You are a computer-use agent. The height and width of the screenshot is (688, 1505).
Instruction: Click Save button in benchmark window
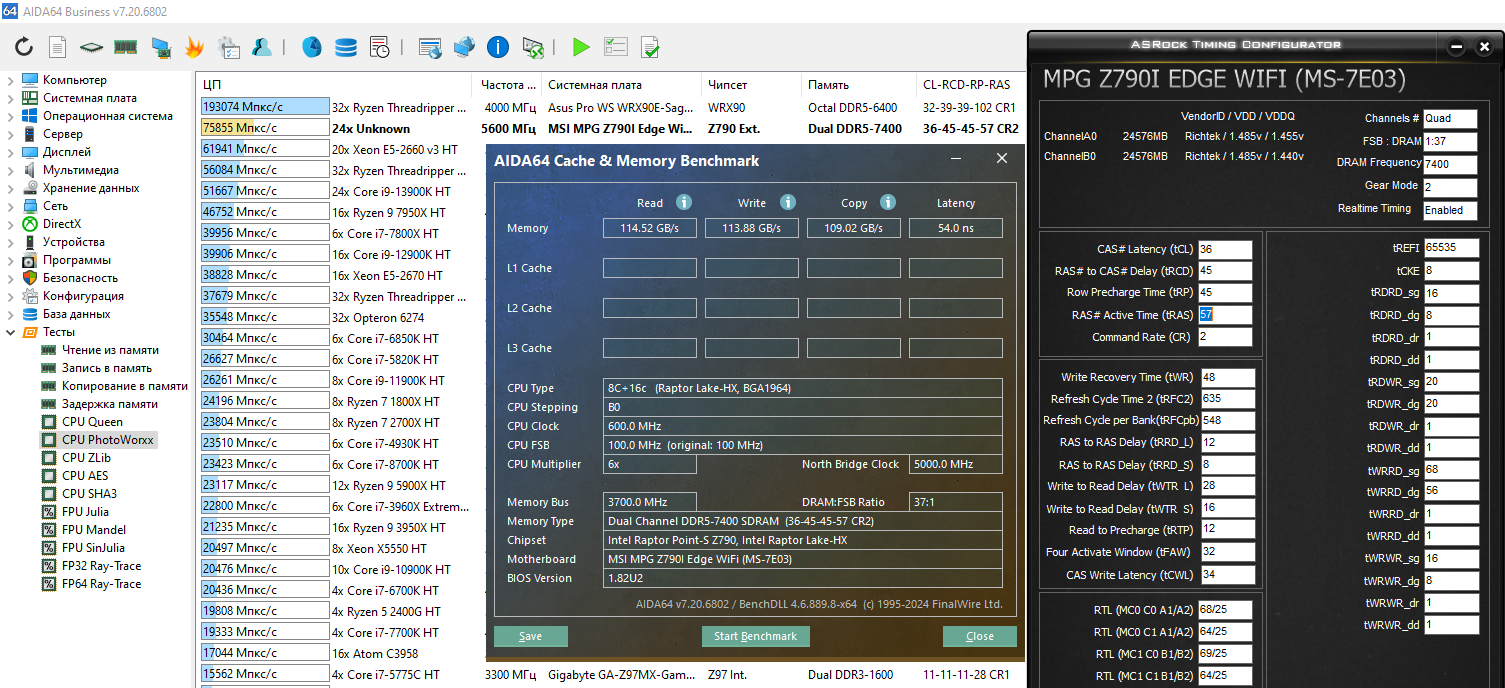click(531, 637)
